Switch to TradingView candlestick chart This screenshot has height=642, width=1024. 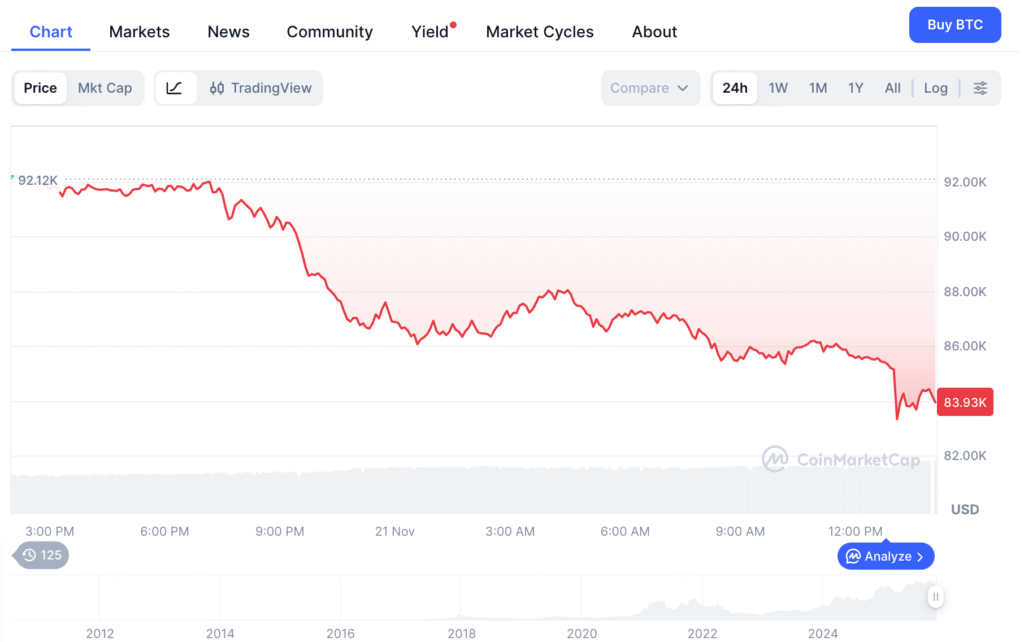(x=261, y=88)
